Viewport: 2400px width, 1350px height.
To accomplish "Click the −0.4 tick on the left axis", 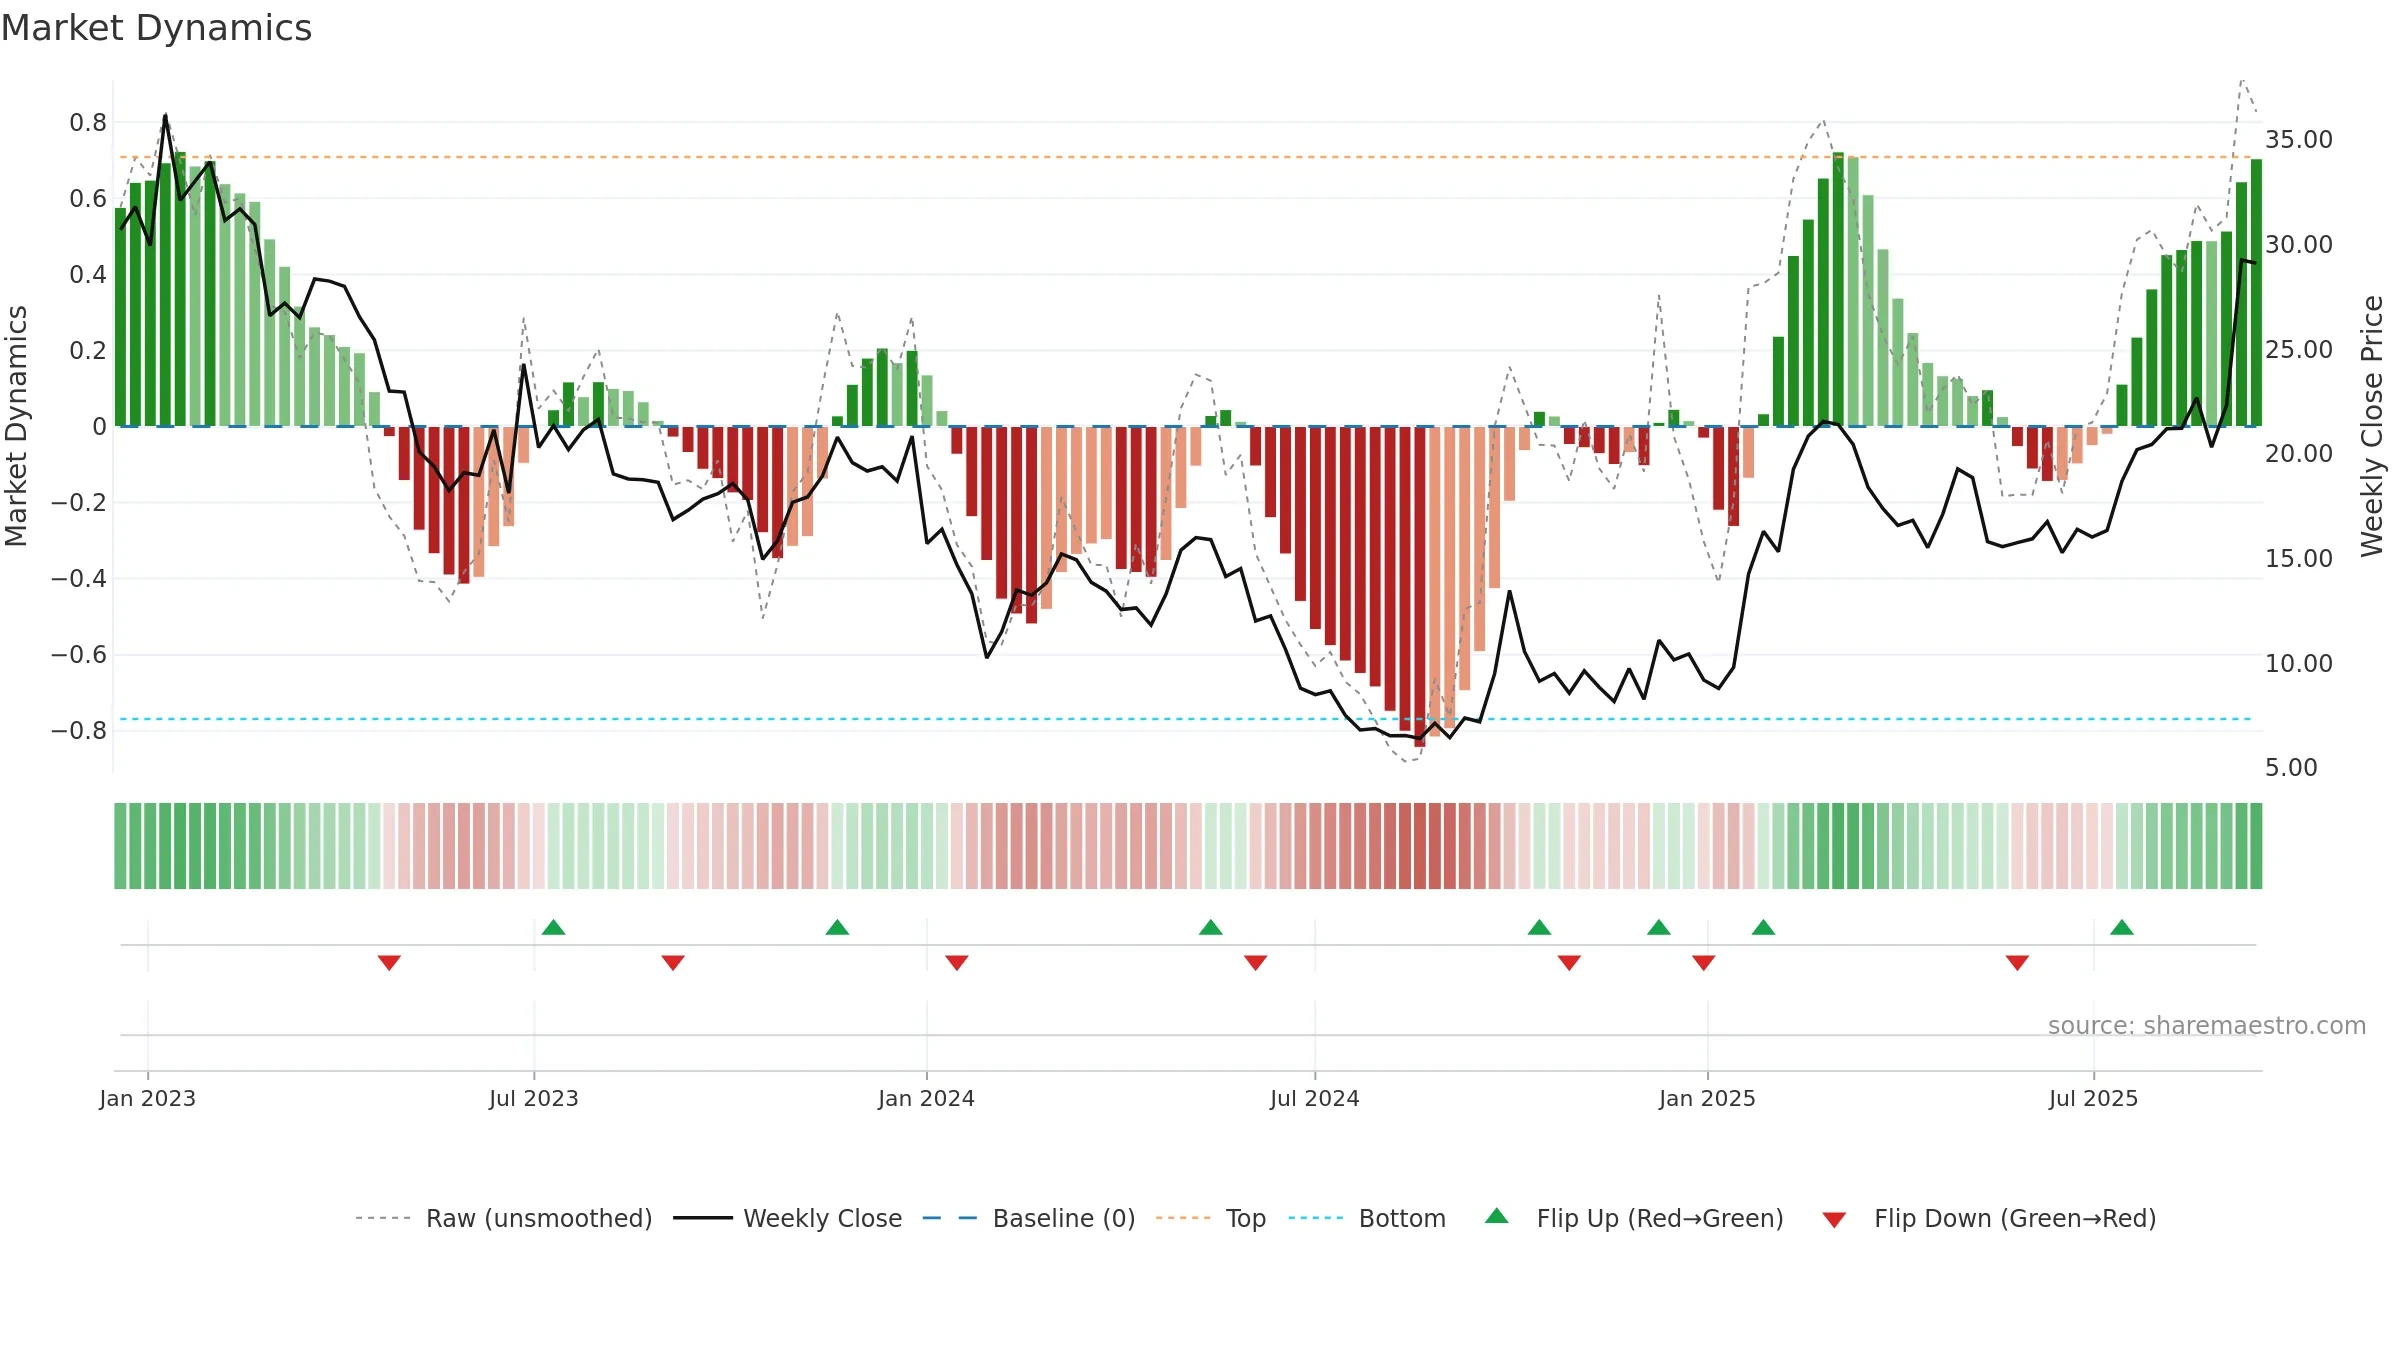I will (x=79, y=579).
